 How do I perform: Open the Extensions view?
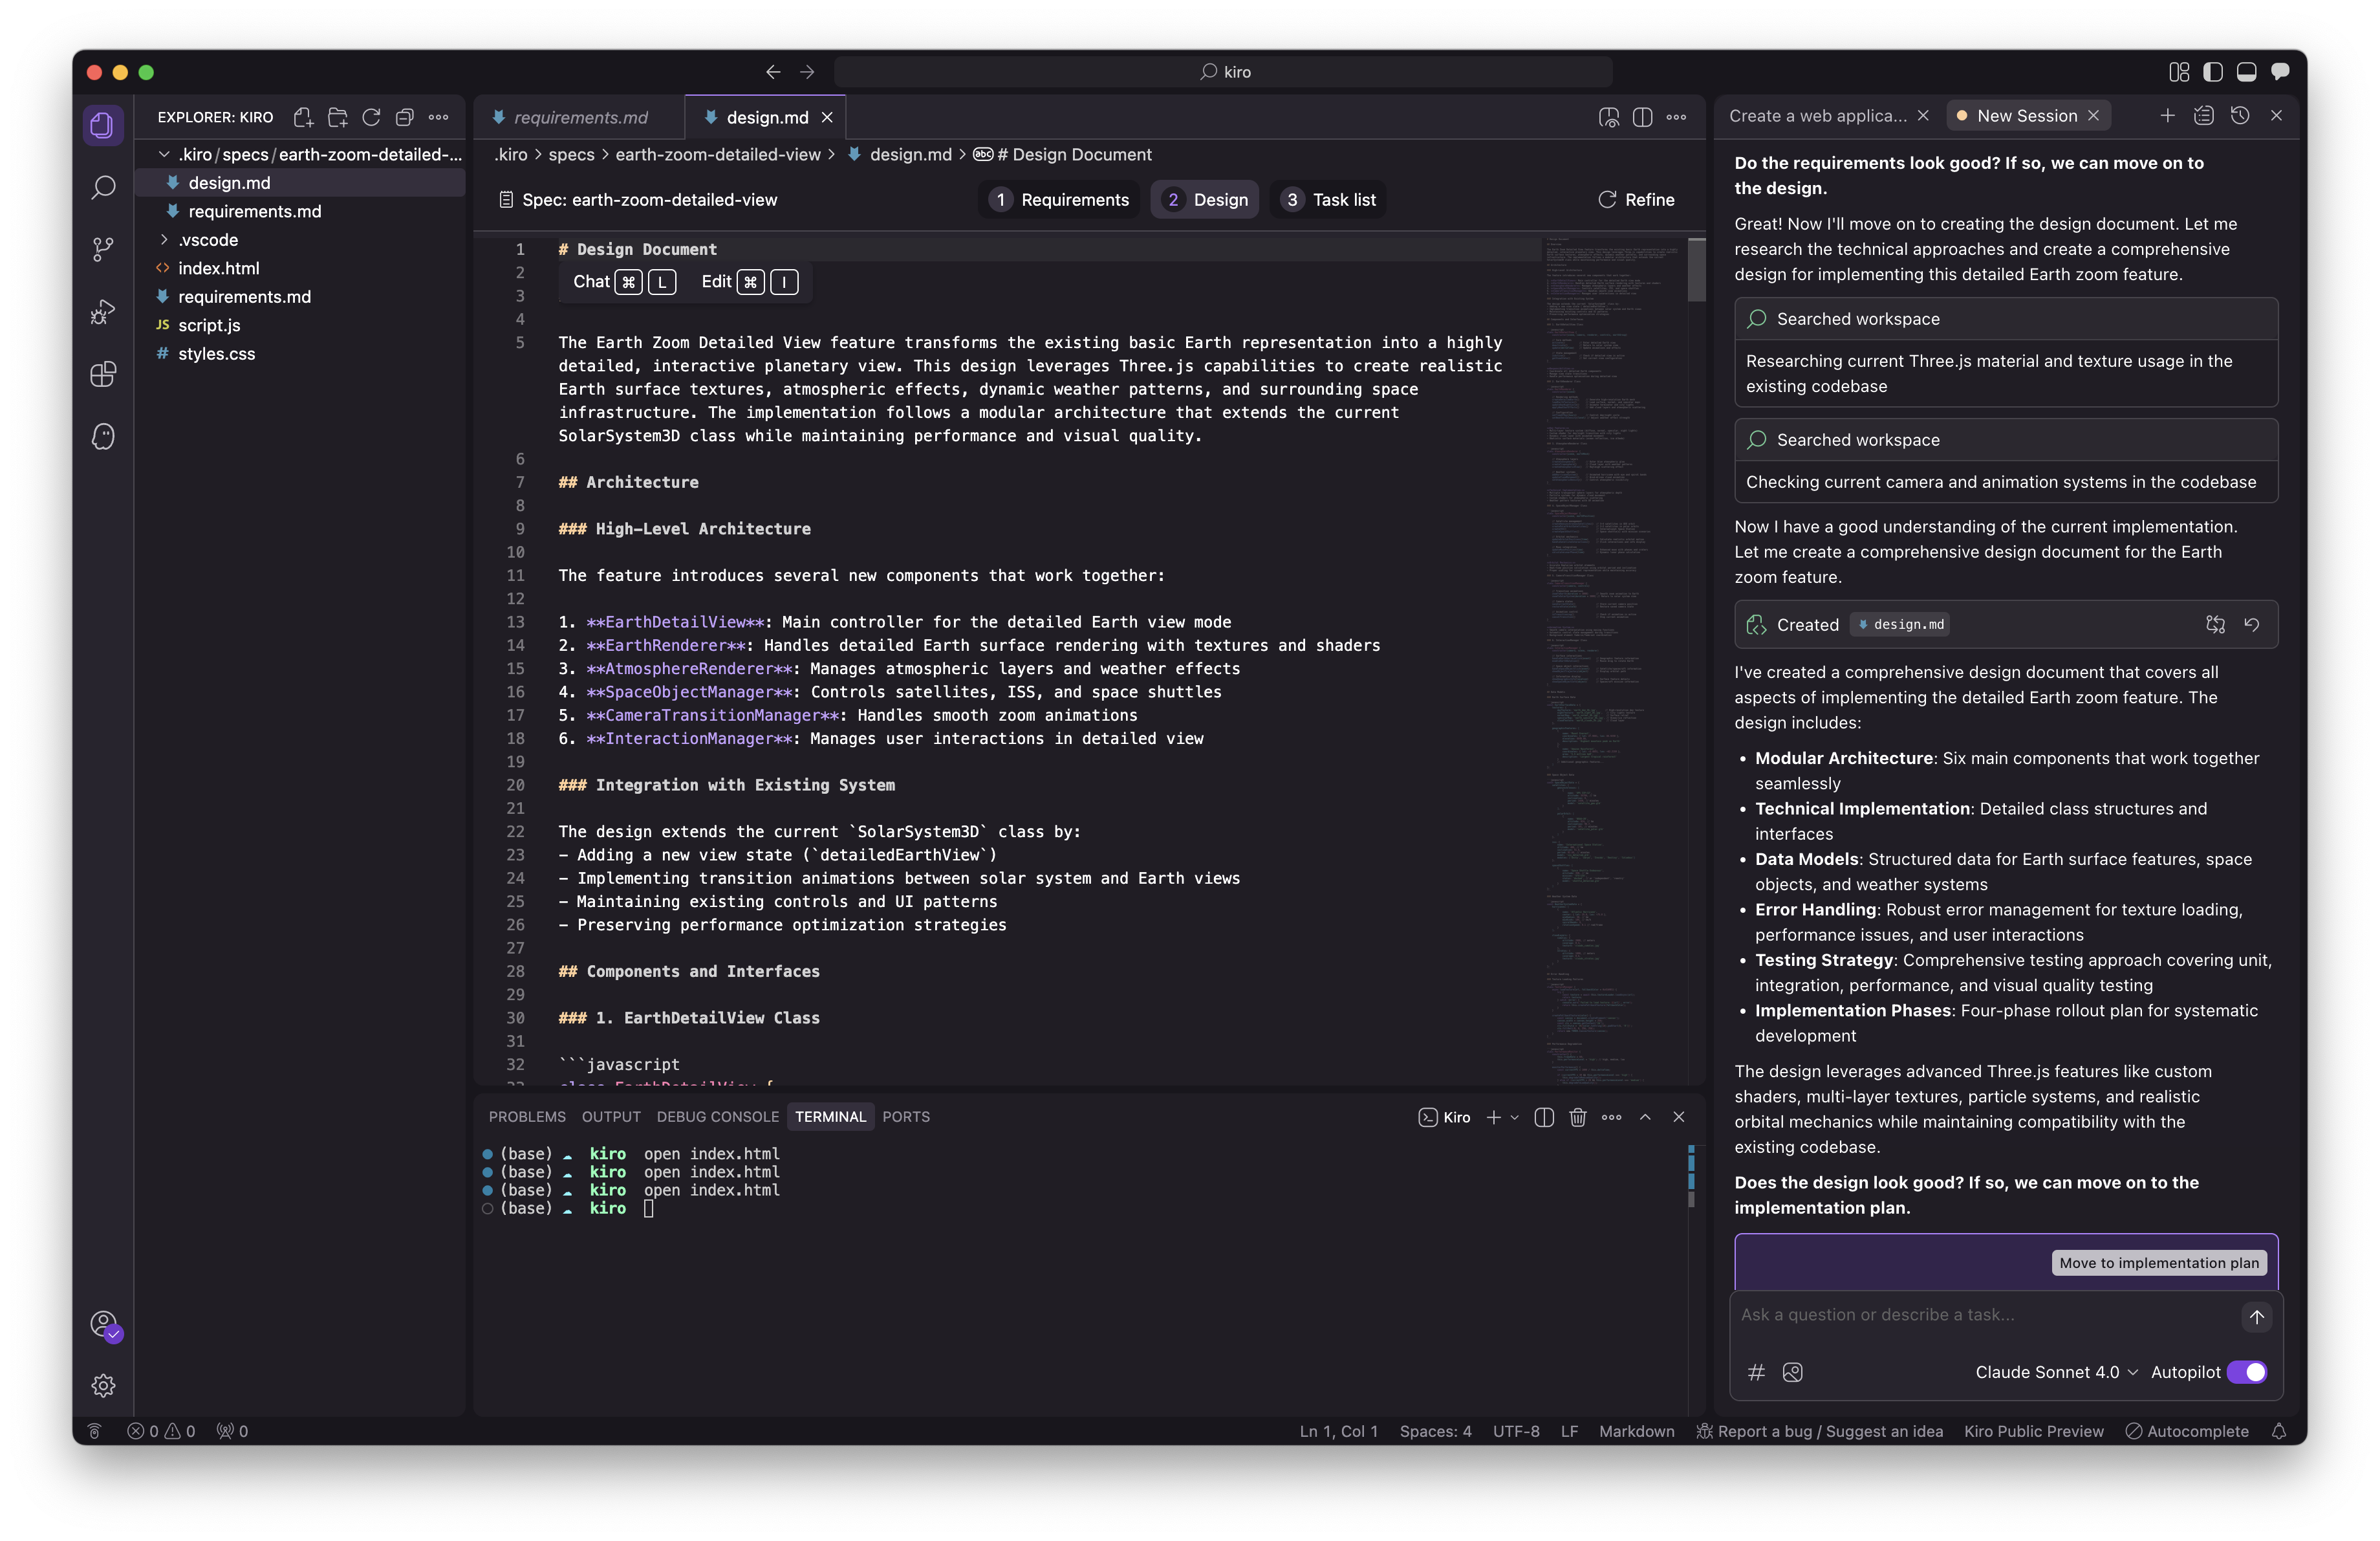coord(103,374)
